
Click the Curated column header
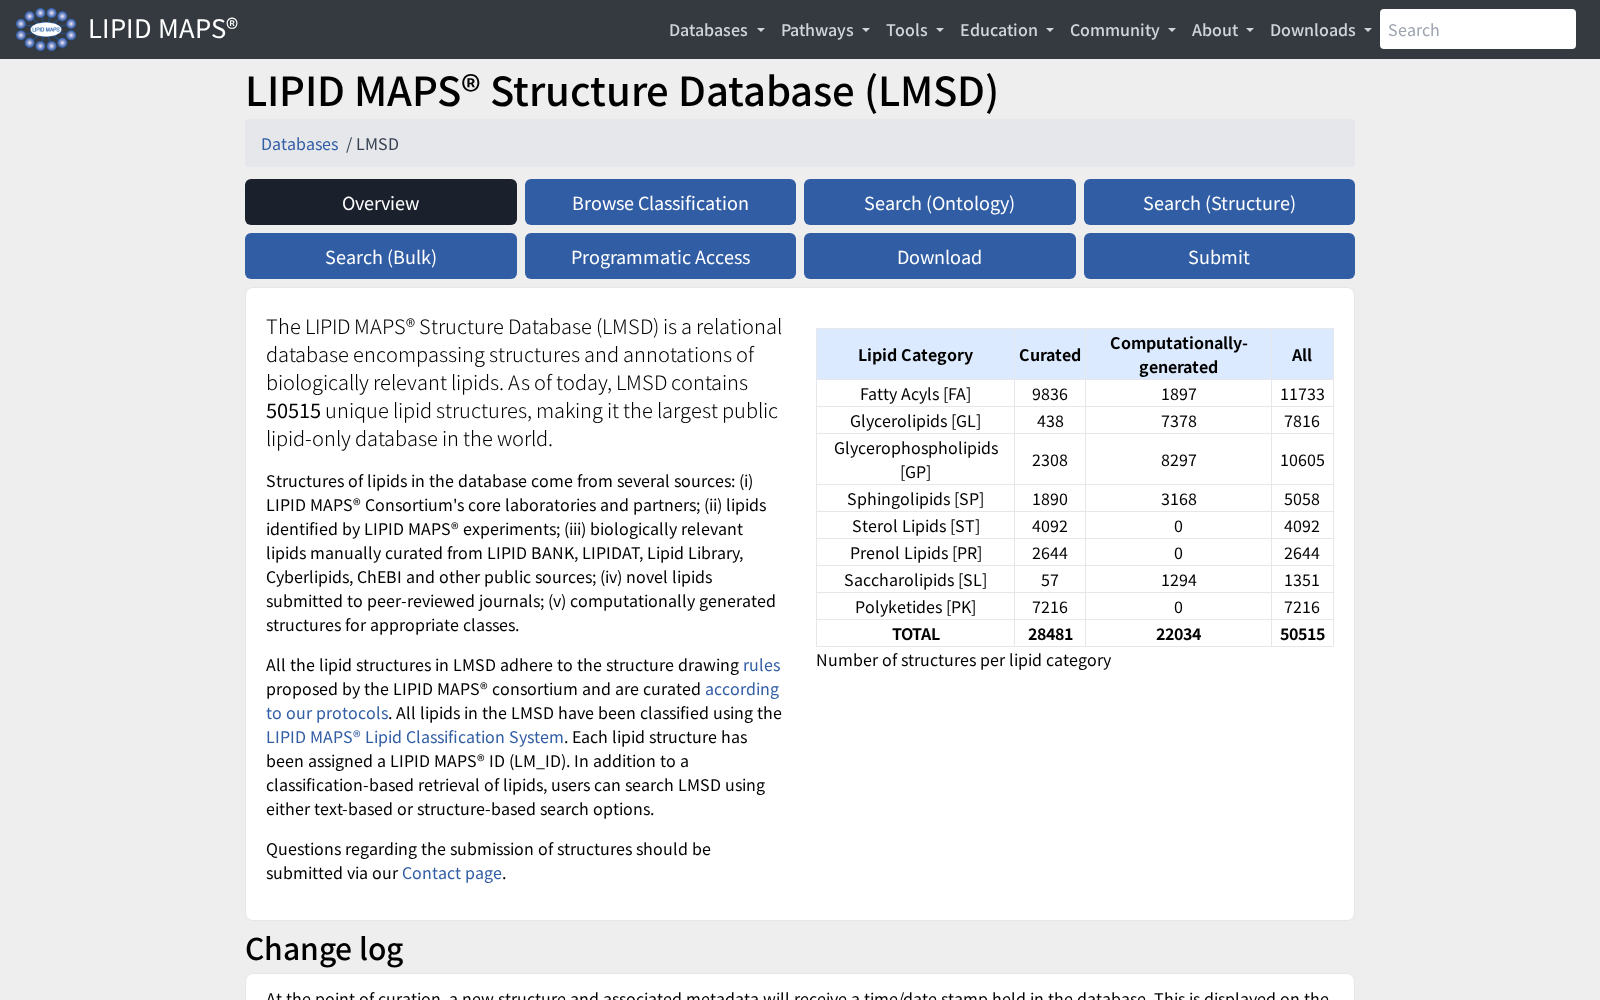1050,355
